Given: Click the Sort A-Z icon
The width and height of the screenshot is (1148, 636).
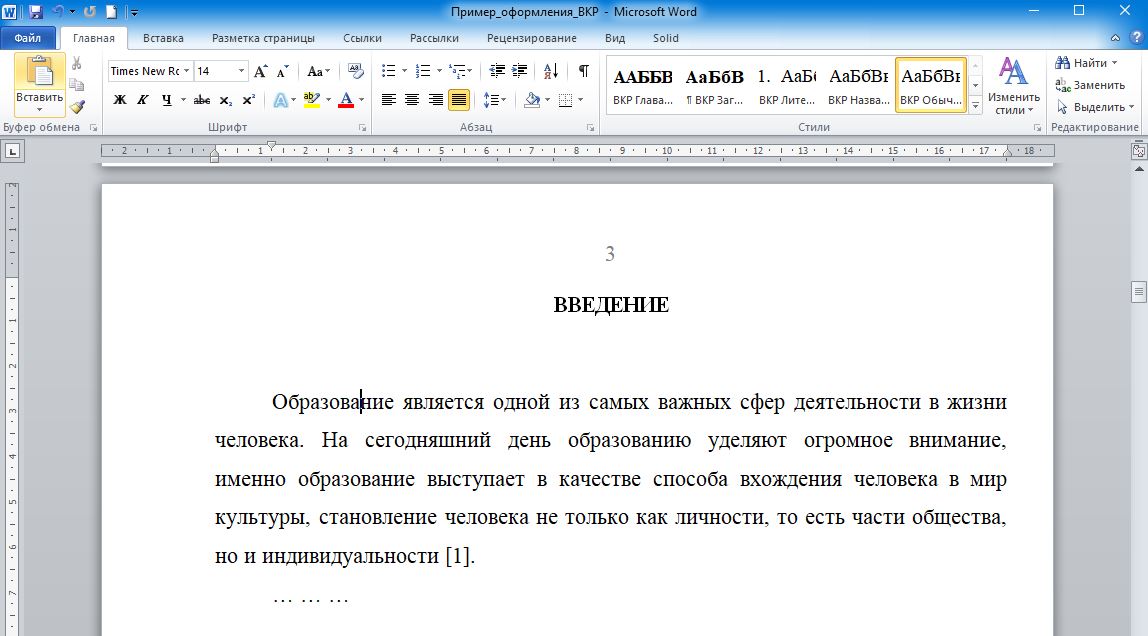Looking at the screenshot, I should click(x=551, y=71).
